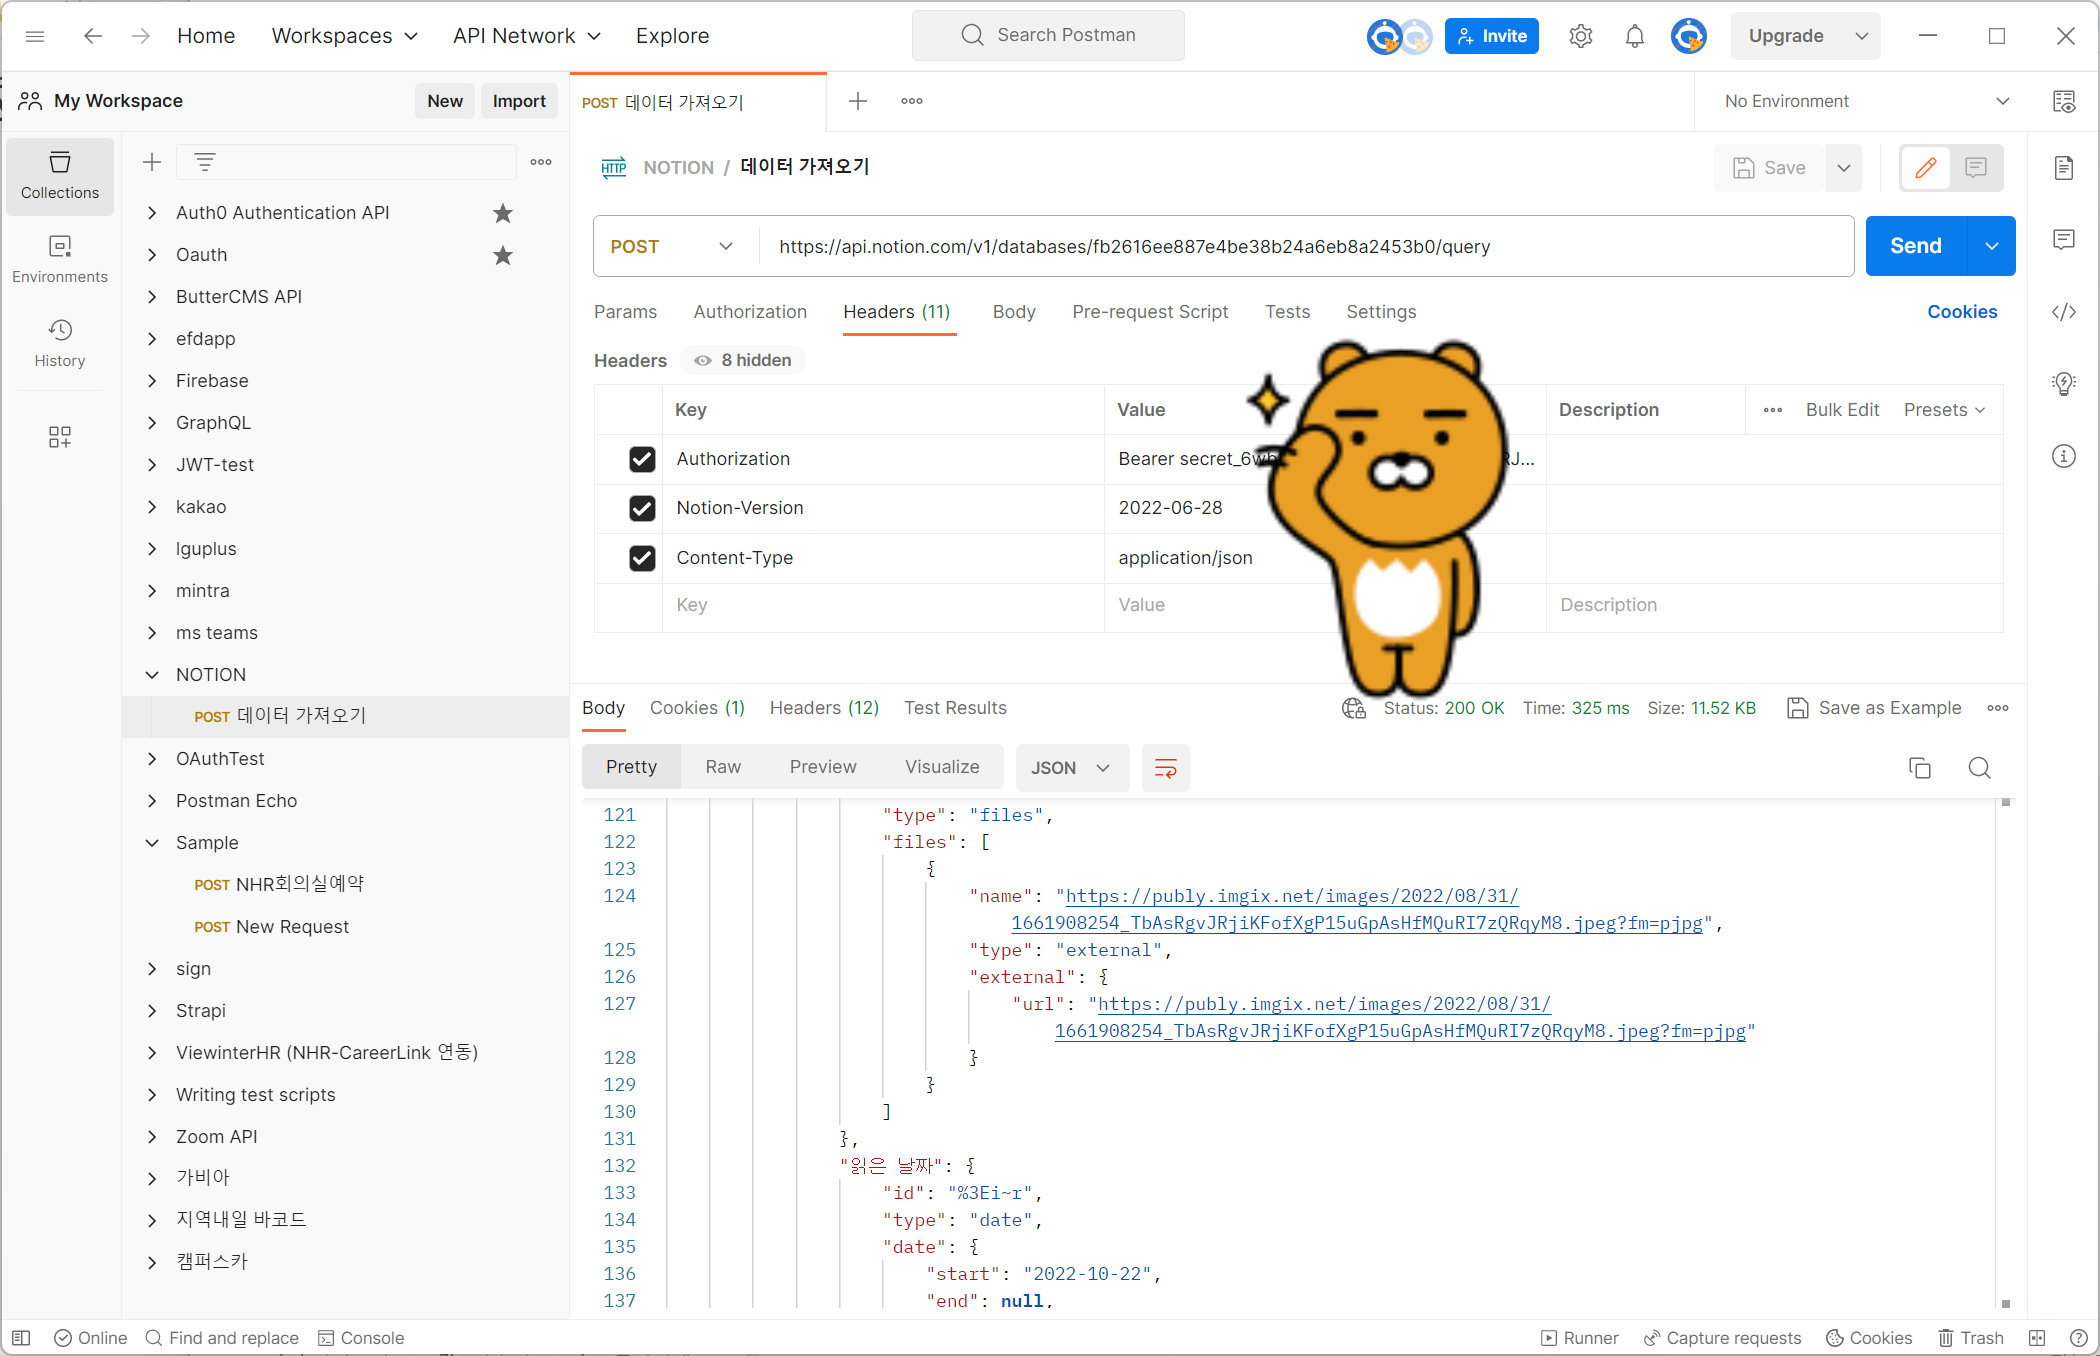Open the notifications bell

[1634, 36]
